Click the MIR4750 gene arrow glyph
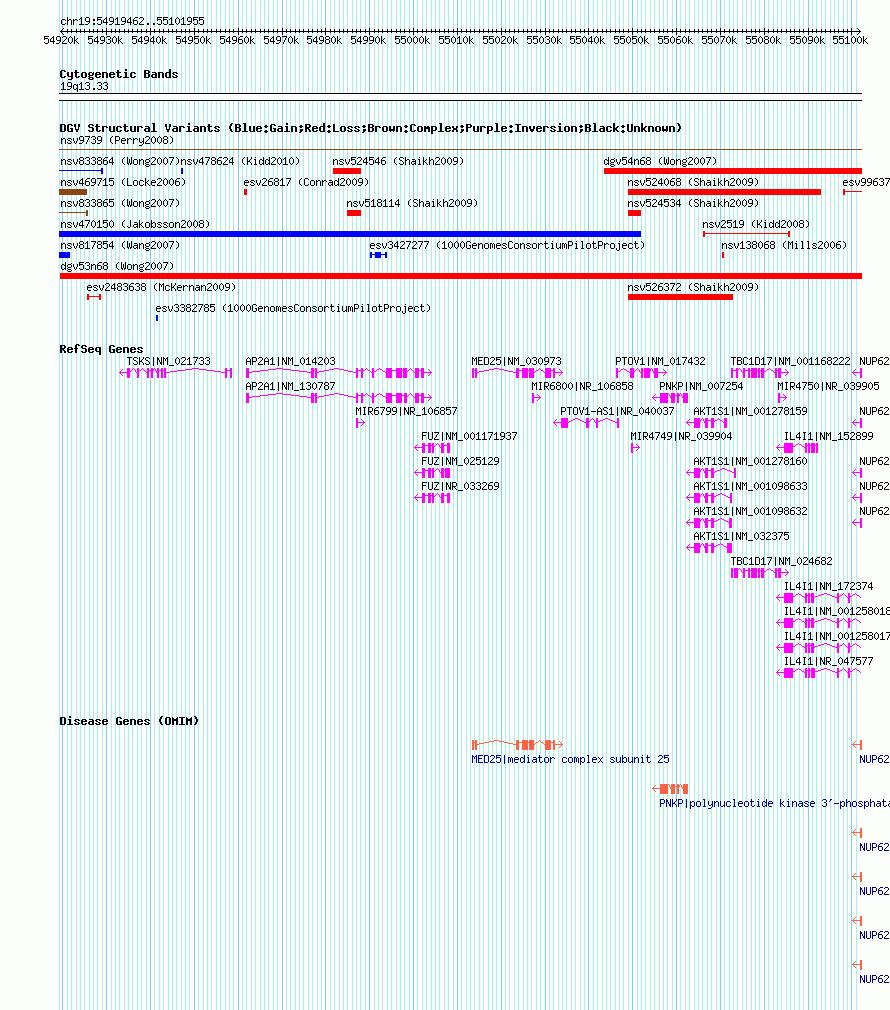The image size is (890, 1010). [x=782, y=398]
